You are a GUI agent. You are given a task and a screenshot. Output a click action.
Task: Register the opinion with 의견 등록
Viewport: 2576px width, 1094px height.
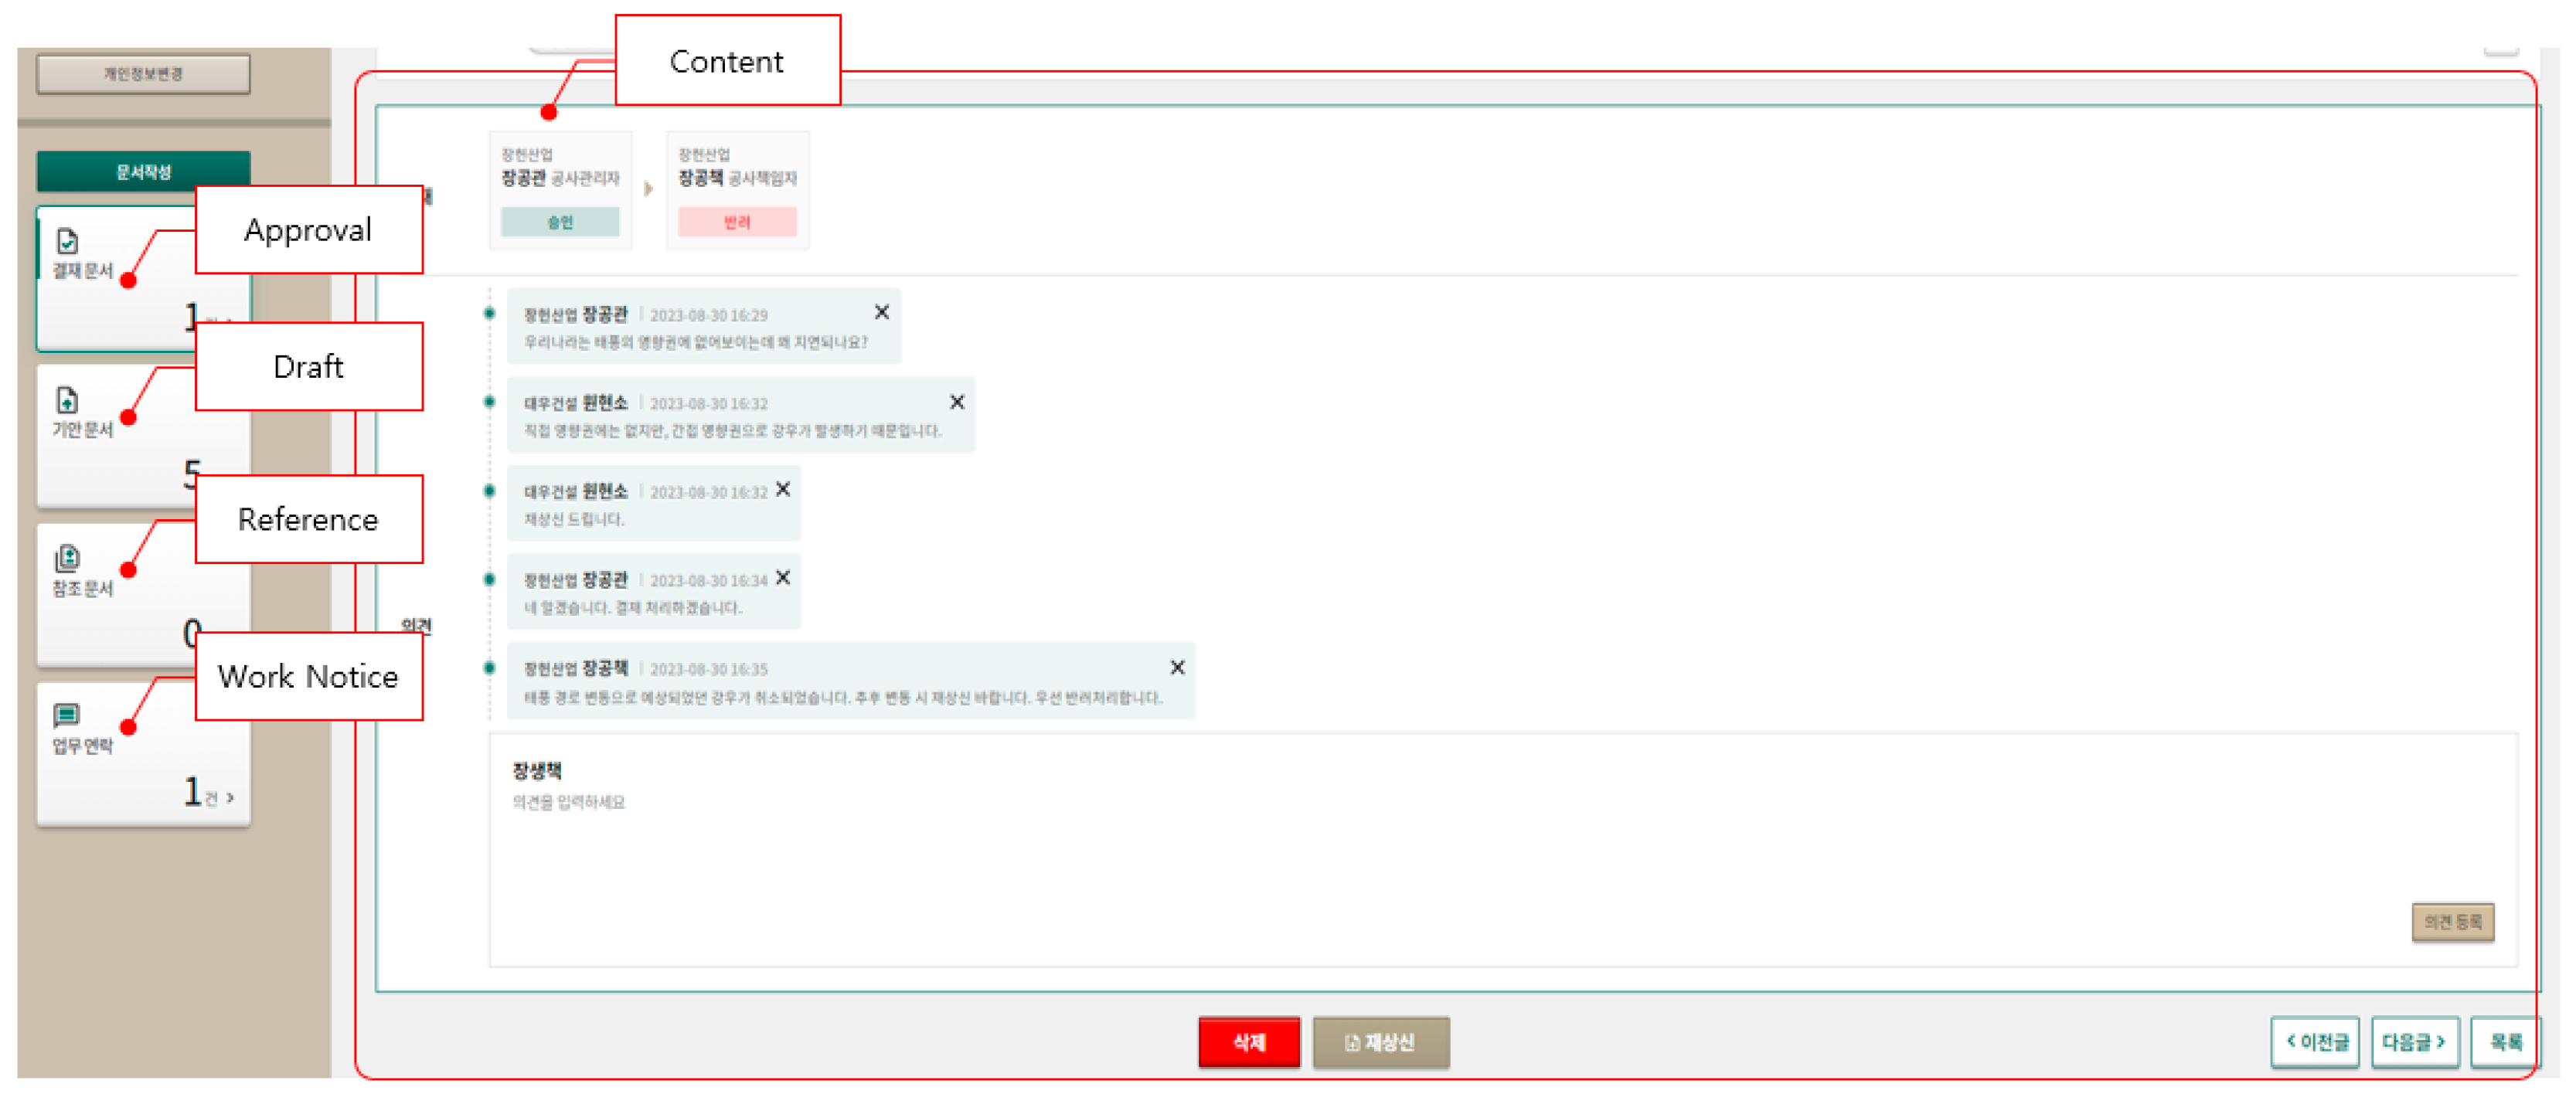coord(2453,922)
